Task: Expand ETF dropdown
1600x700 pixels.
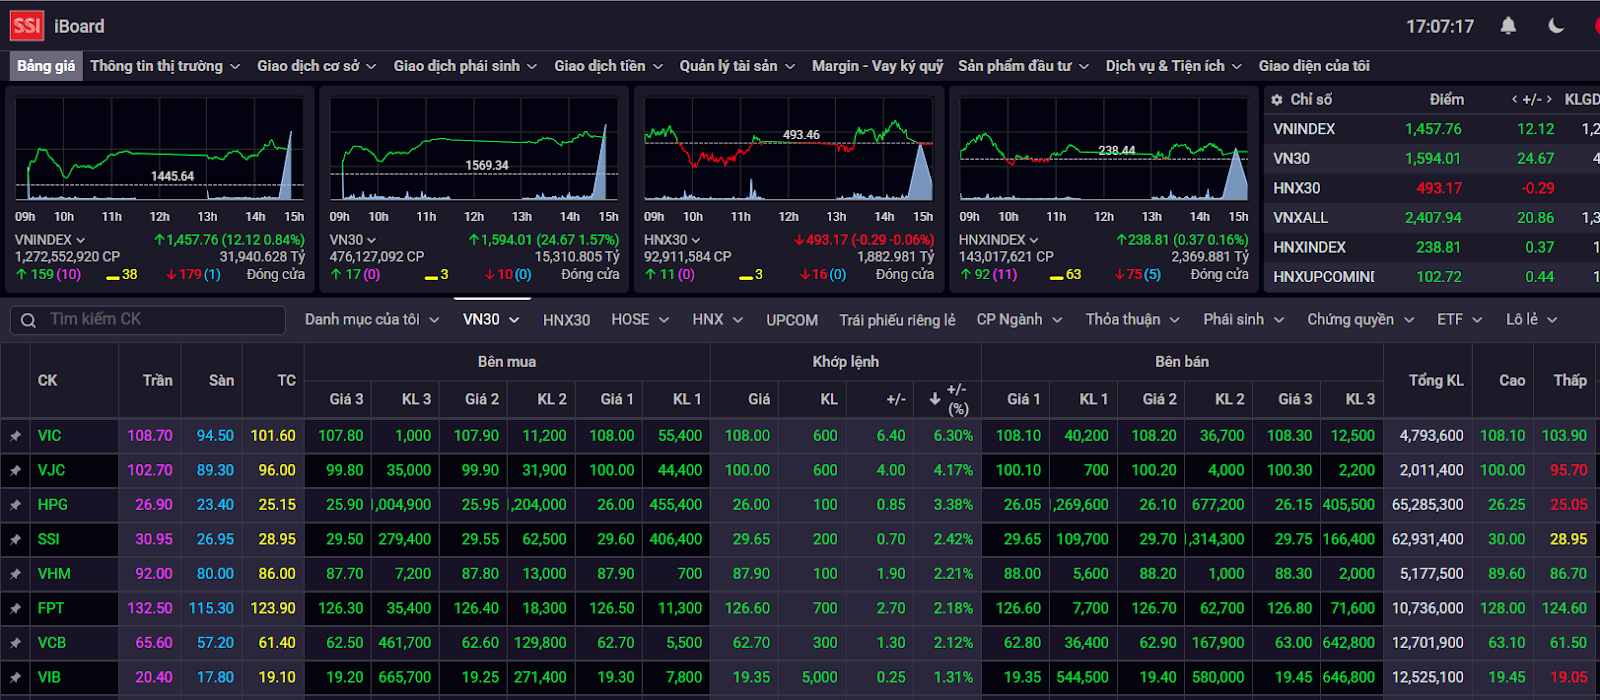Action: [x=1459, y=319]
